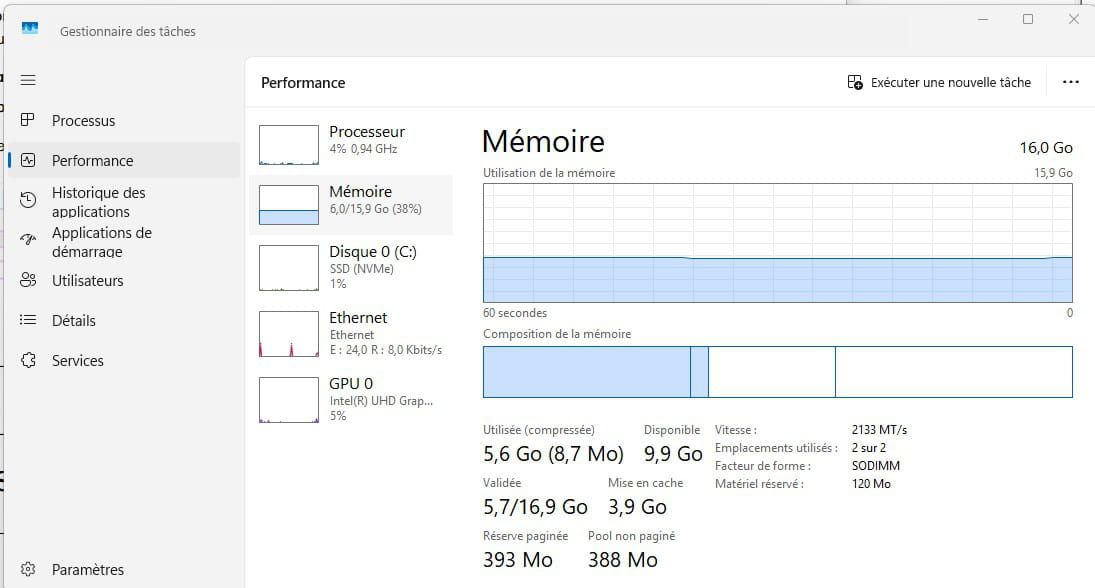The image size is (1095, 588).
Task: Maximize the Task Manager window
Action: coord(1028,19)
